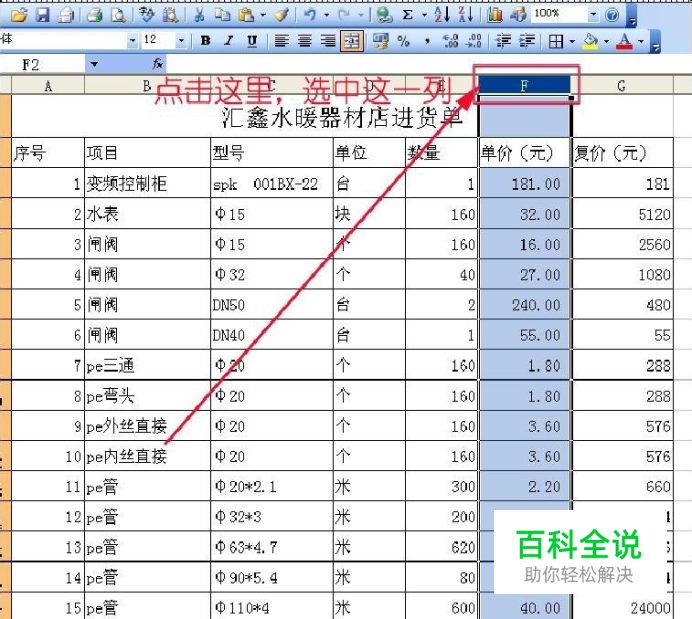Image resolution: width=692 pixels, height=619 pixels.
Task: Click the Open folder icon
Action: click(x=19, y=15)
